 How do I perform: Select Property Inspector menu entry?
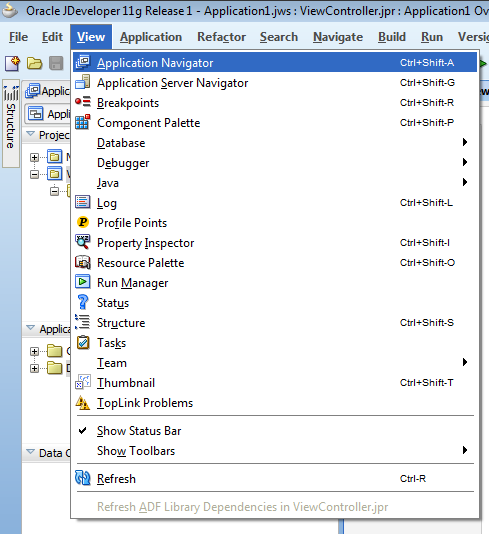point(275,243)
